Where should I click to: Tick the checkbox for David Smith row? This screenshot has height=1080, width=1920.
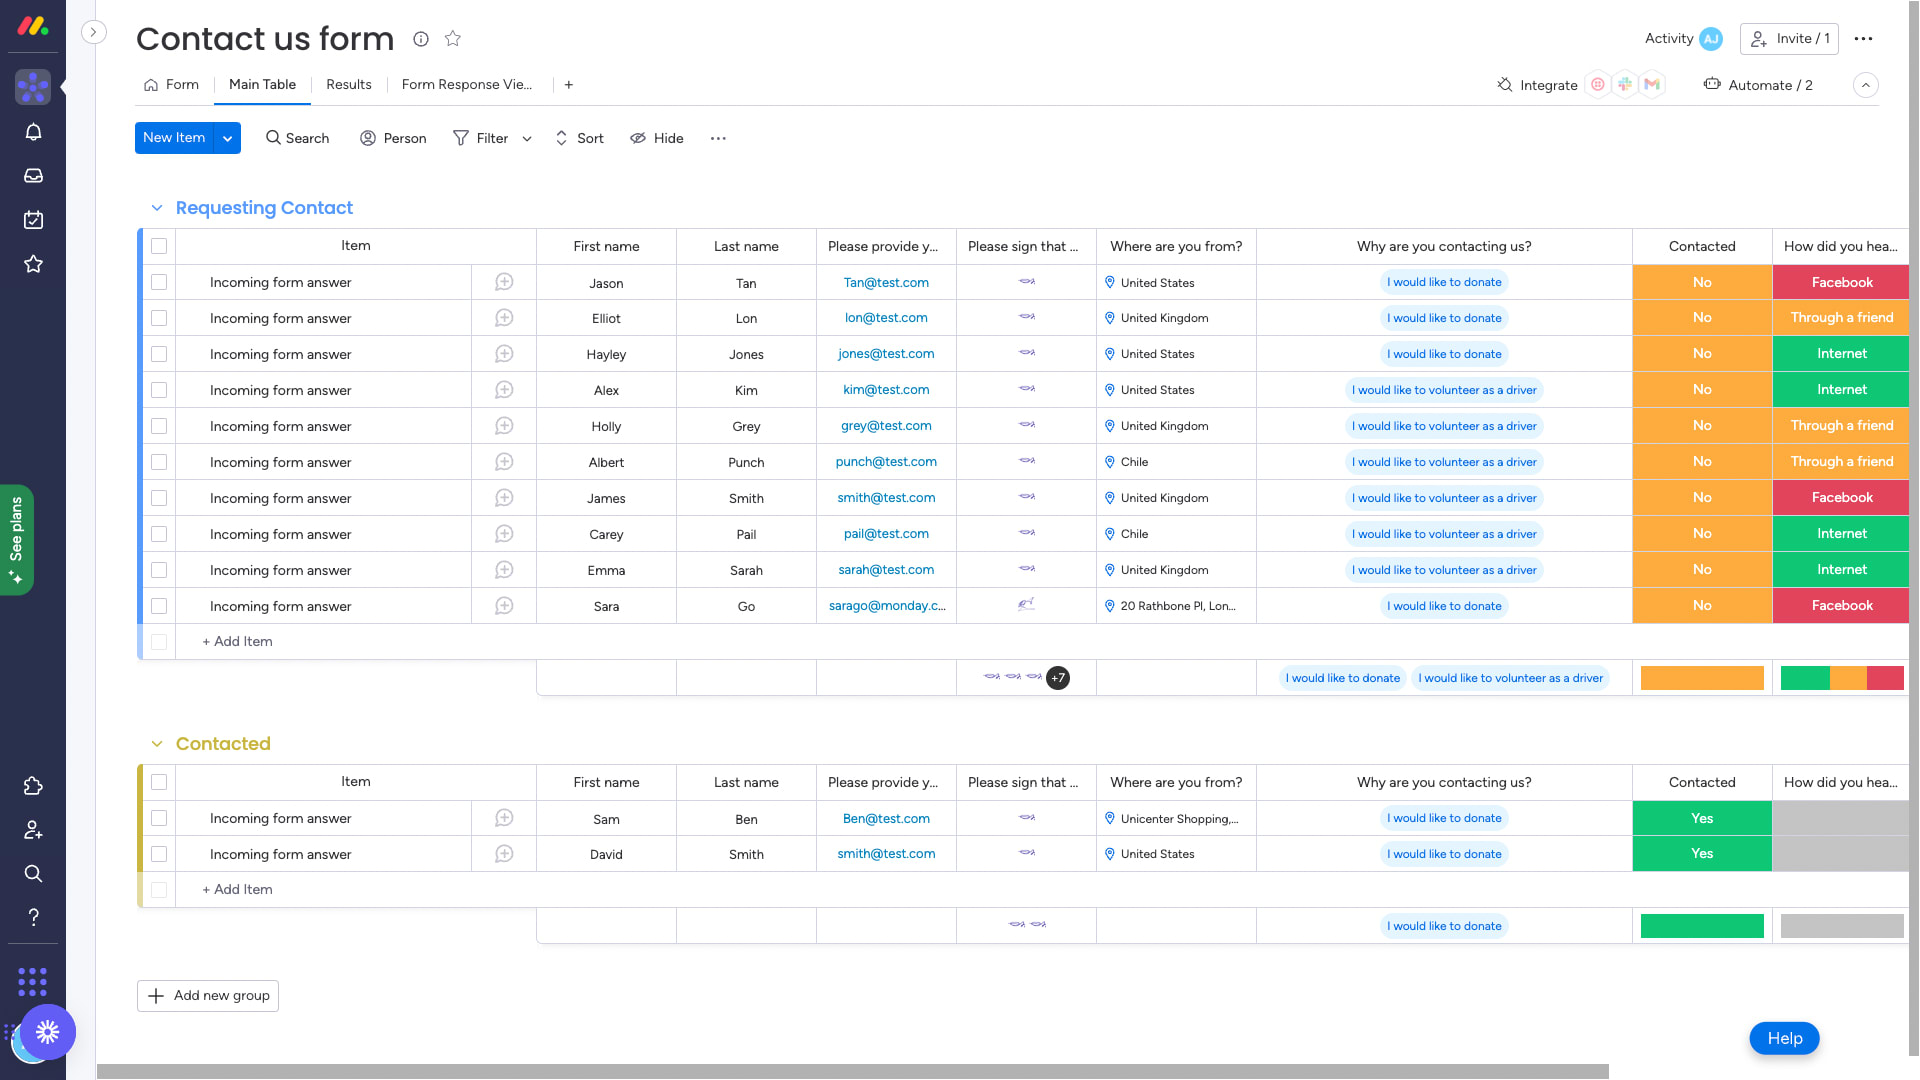tap(159, 854)
